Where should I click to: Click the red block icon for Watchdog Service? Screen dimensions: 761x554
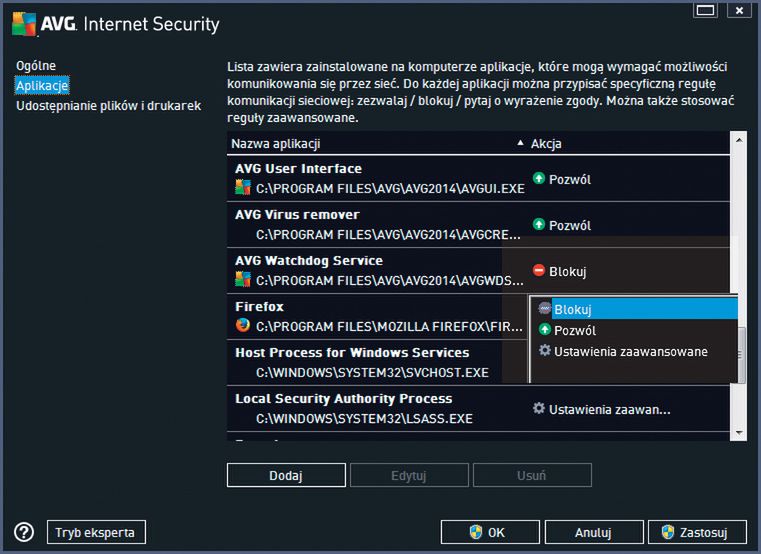tap(538, 271)
